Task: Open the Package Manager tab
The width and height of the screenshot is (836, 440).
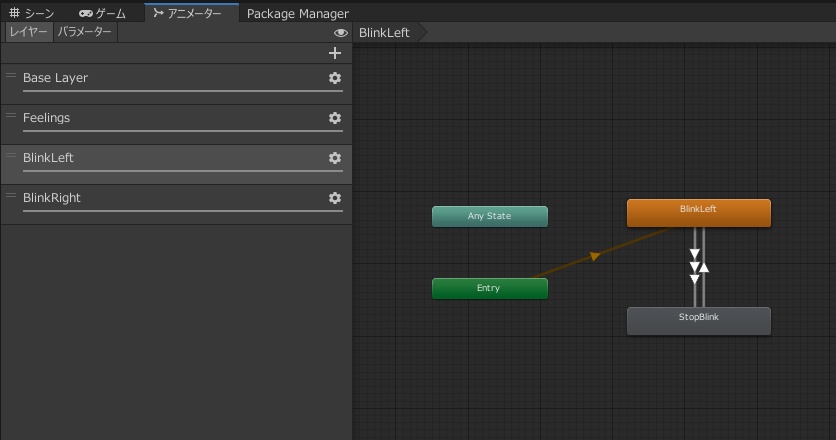Action: click(298, 13)
